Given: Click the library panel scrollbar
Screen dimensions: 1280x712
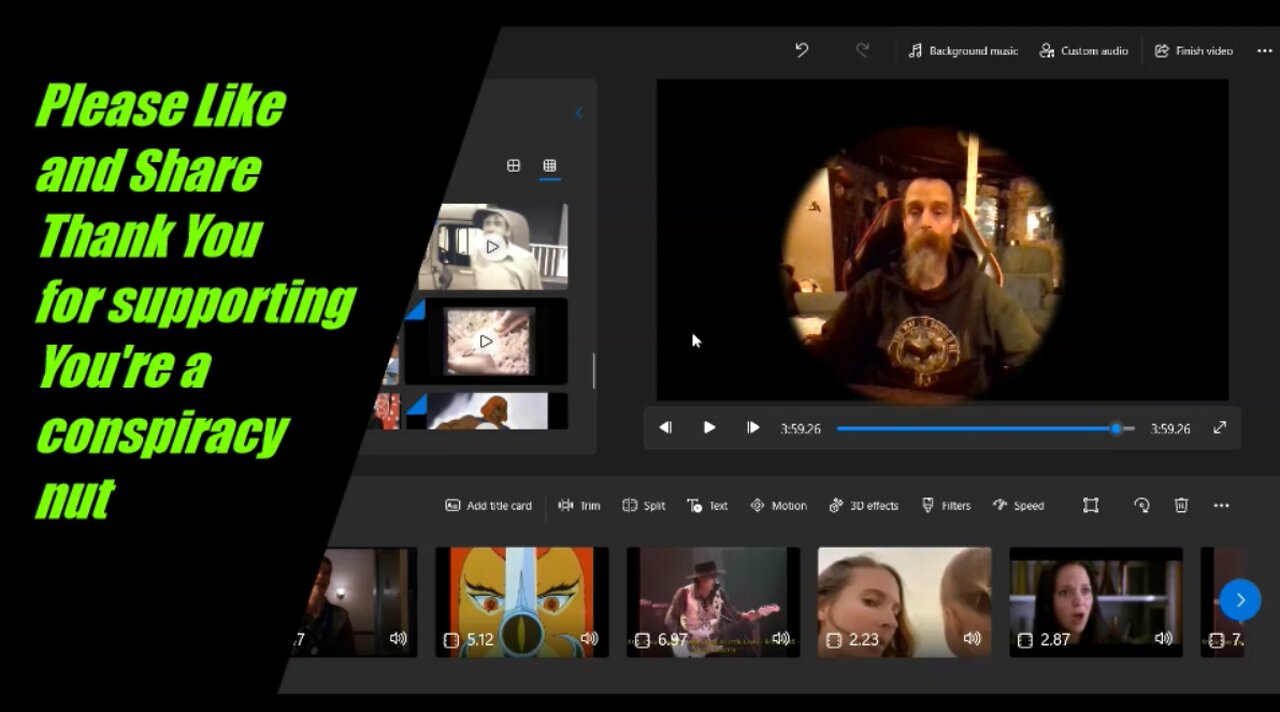Looking at the screenshot, I should tap(594, 371).
